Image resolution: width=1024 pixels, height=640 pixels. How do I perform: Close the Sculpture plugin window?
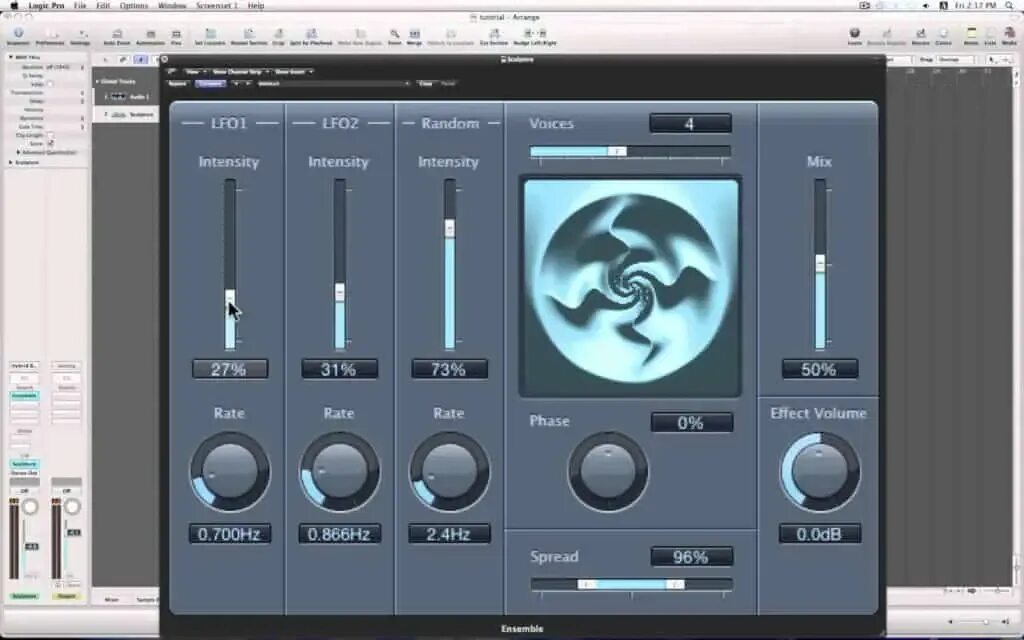click(x=164, y=59)
